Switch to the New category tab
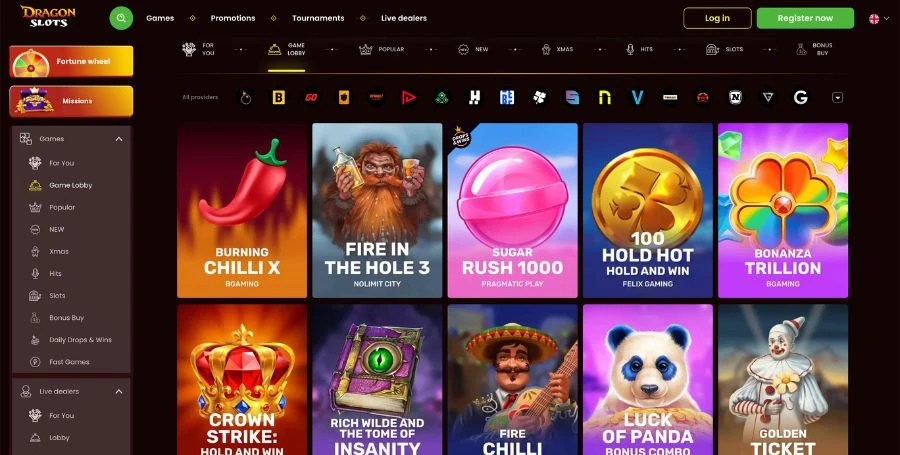Image resolution: width=900 pixels, height=455 pixels. (x=473, y=49)
